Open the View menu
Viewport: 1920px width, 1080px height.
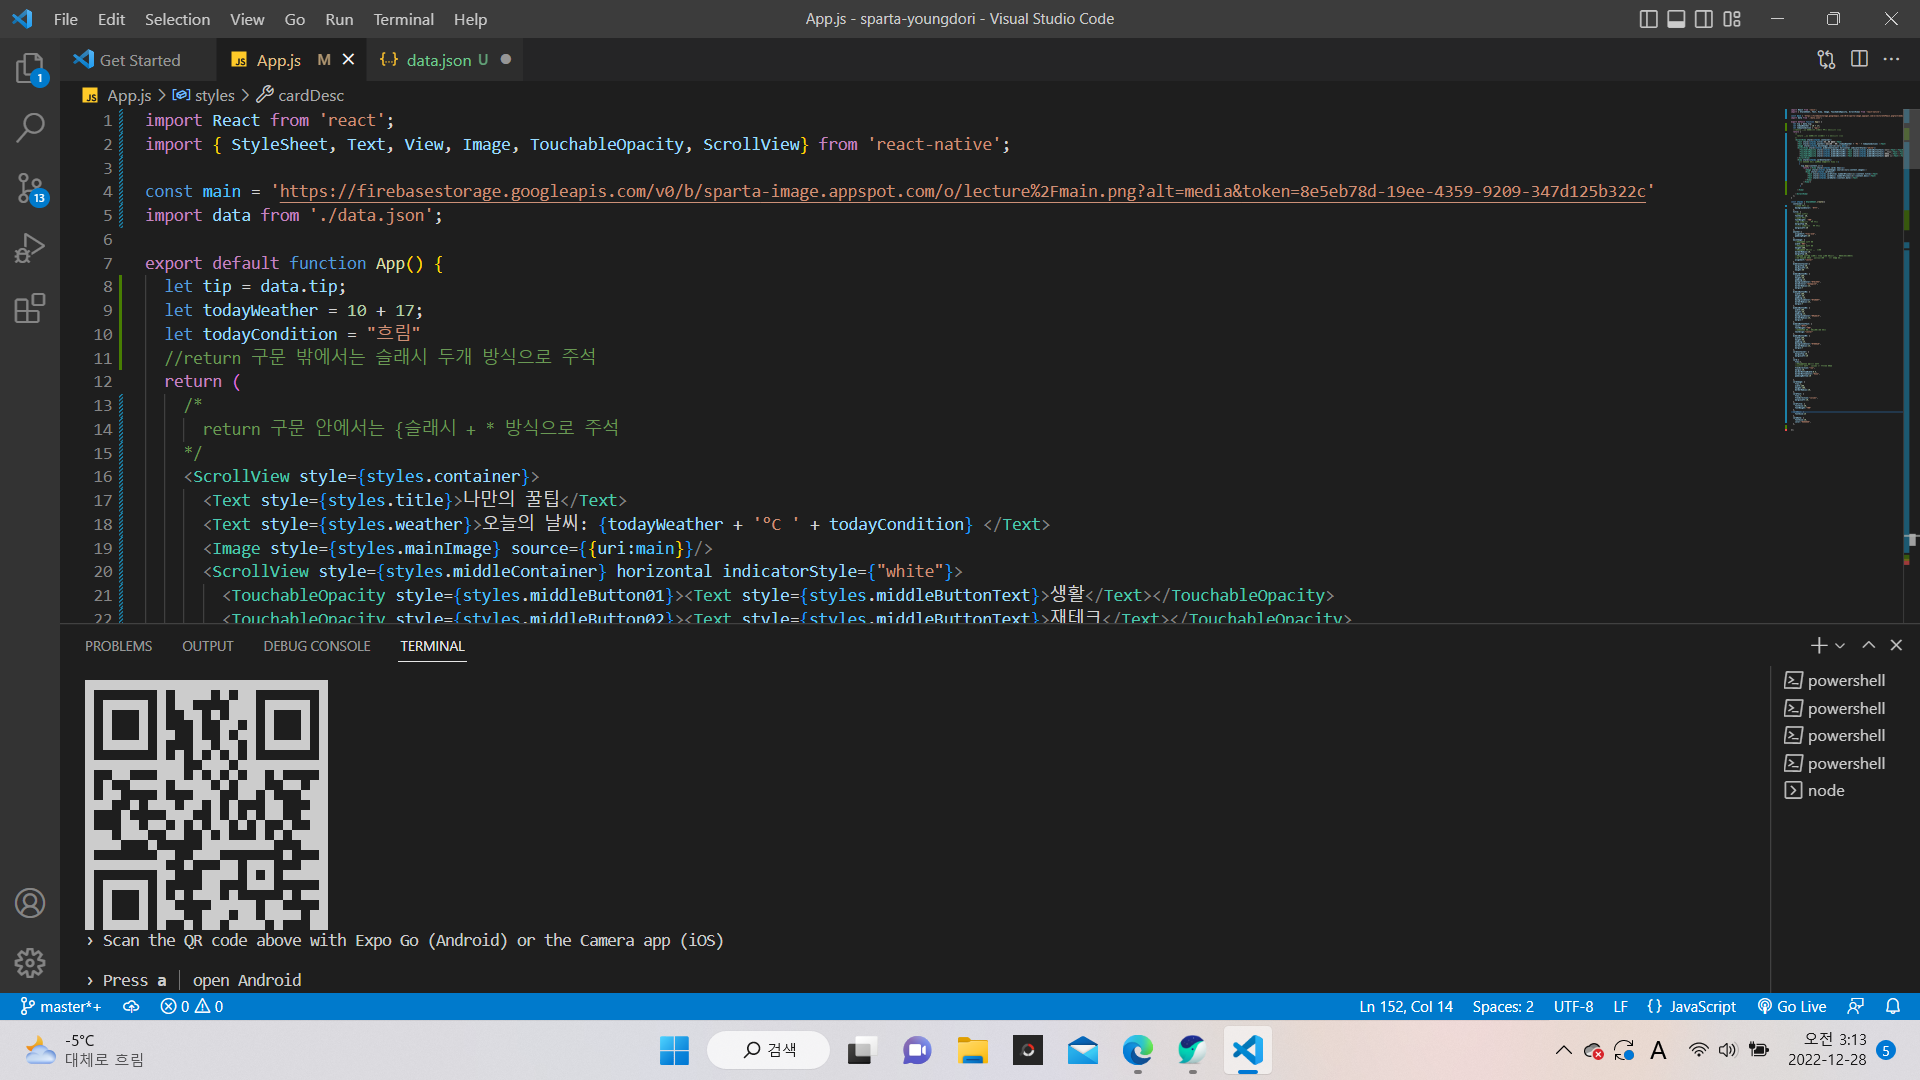point(247,19)
